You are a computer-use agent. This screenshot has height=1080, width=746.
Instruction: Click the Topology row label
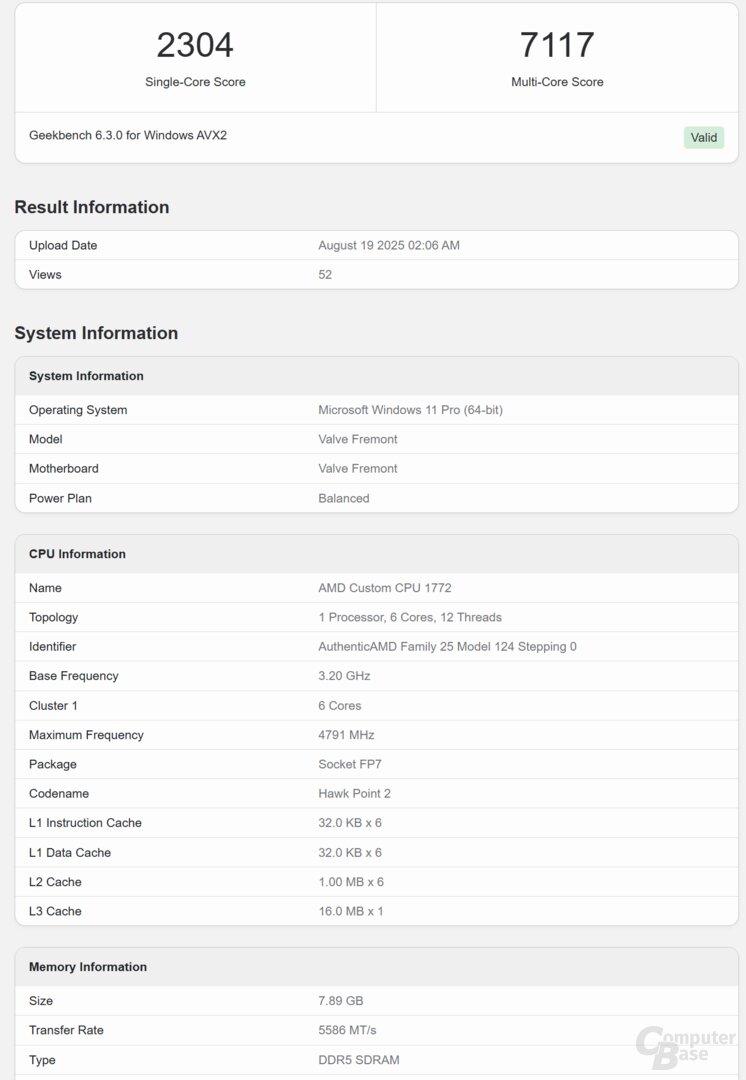point(53,617)
